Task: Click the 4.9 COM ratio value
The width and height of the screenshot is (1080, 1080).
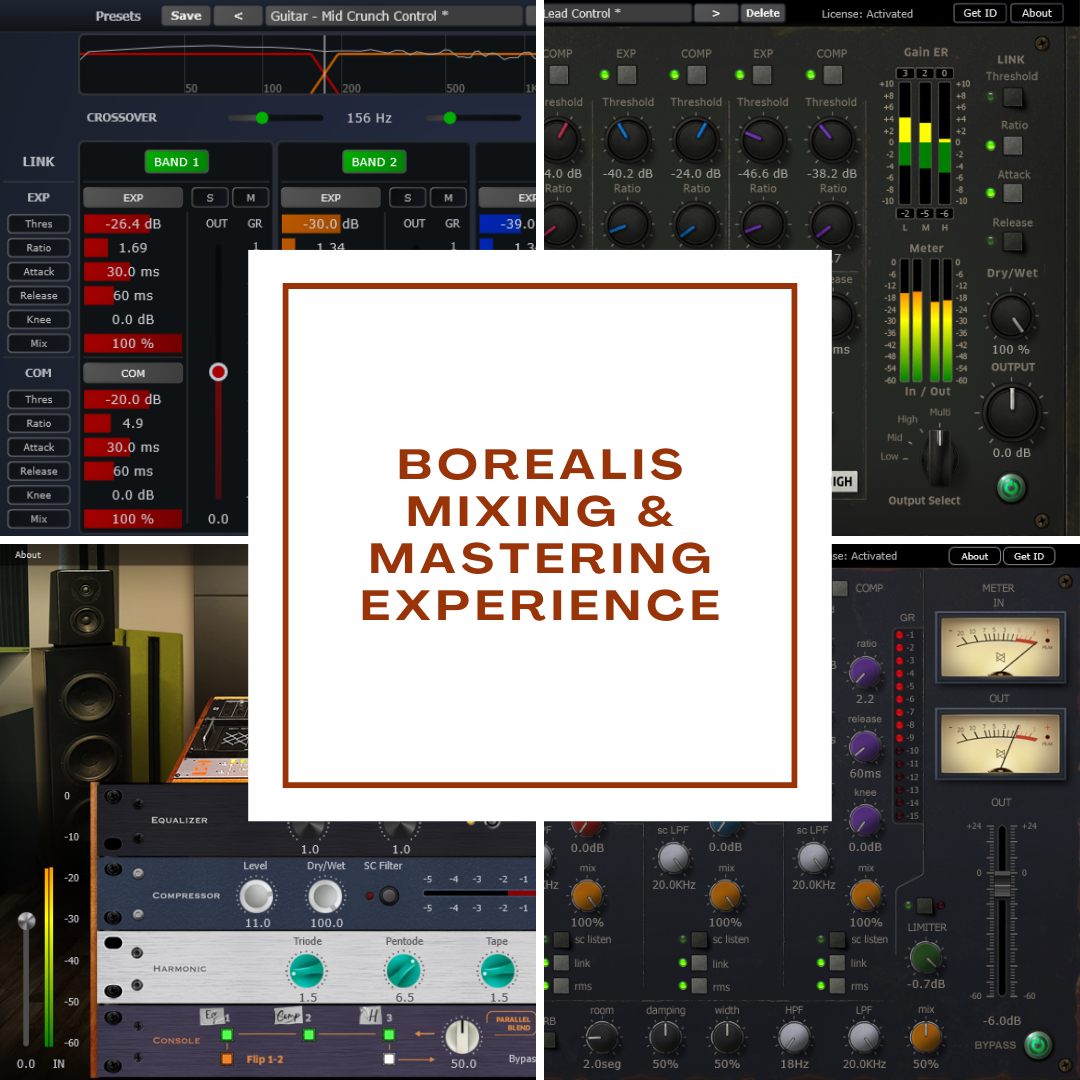Action: (133, 424)
